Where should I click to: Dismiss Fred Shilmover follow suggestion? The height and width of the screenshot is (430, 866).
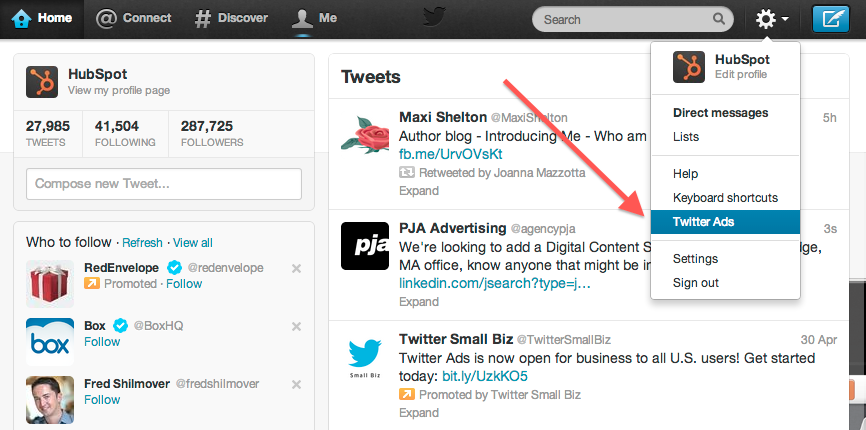[x=296, y=384]
